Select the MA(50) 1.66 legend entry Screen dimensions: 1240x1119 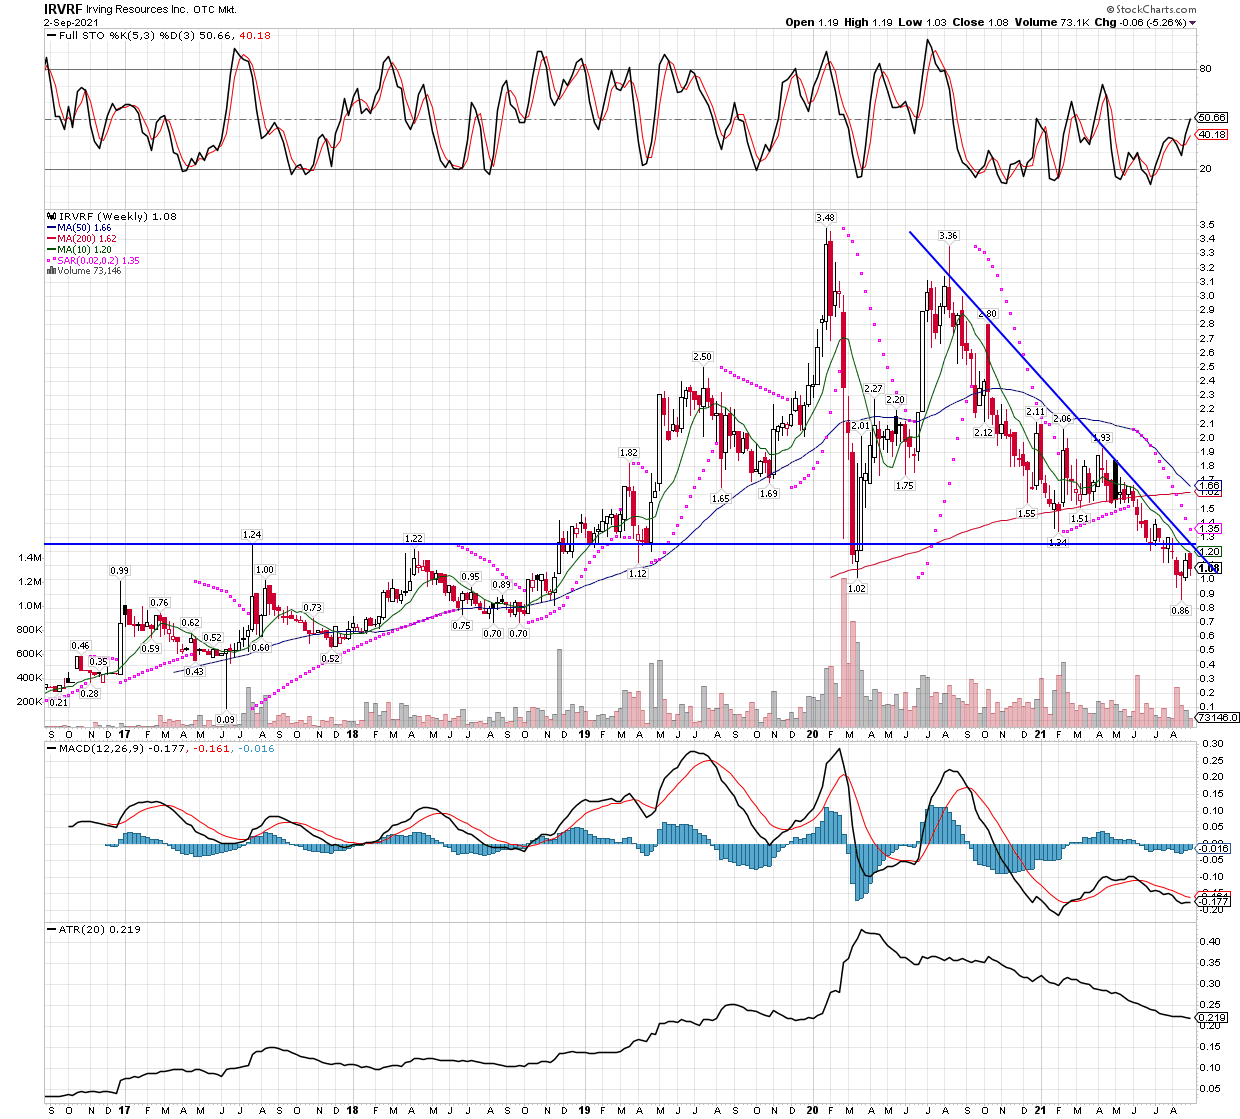point(78,228)
